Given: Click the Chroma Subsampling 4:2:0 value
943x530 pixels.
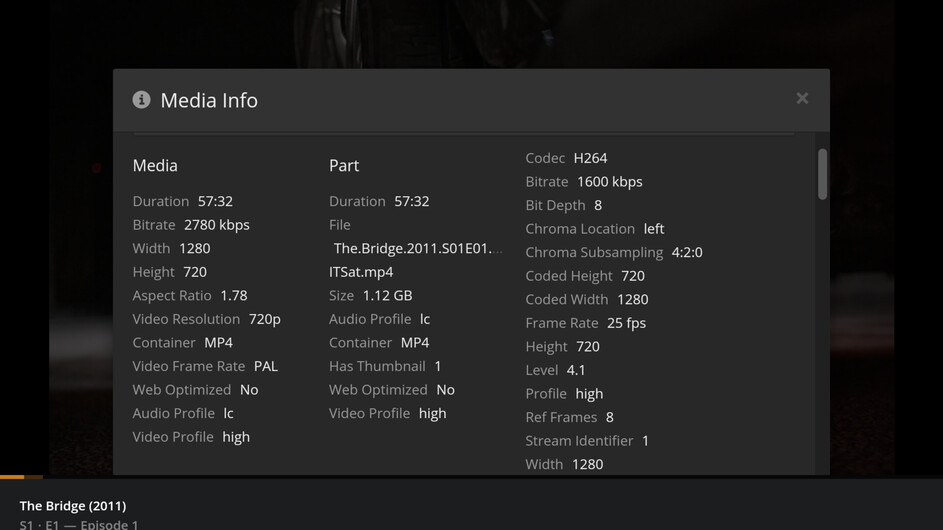Looking at the screenshot, I should pos(687,253).
